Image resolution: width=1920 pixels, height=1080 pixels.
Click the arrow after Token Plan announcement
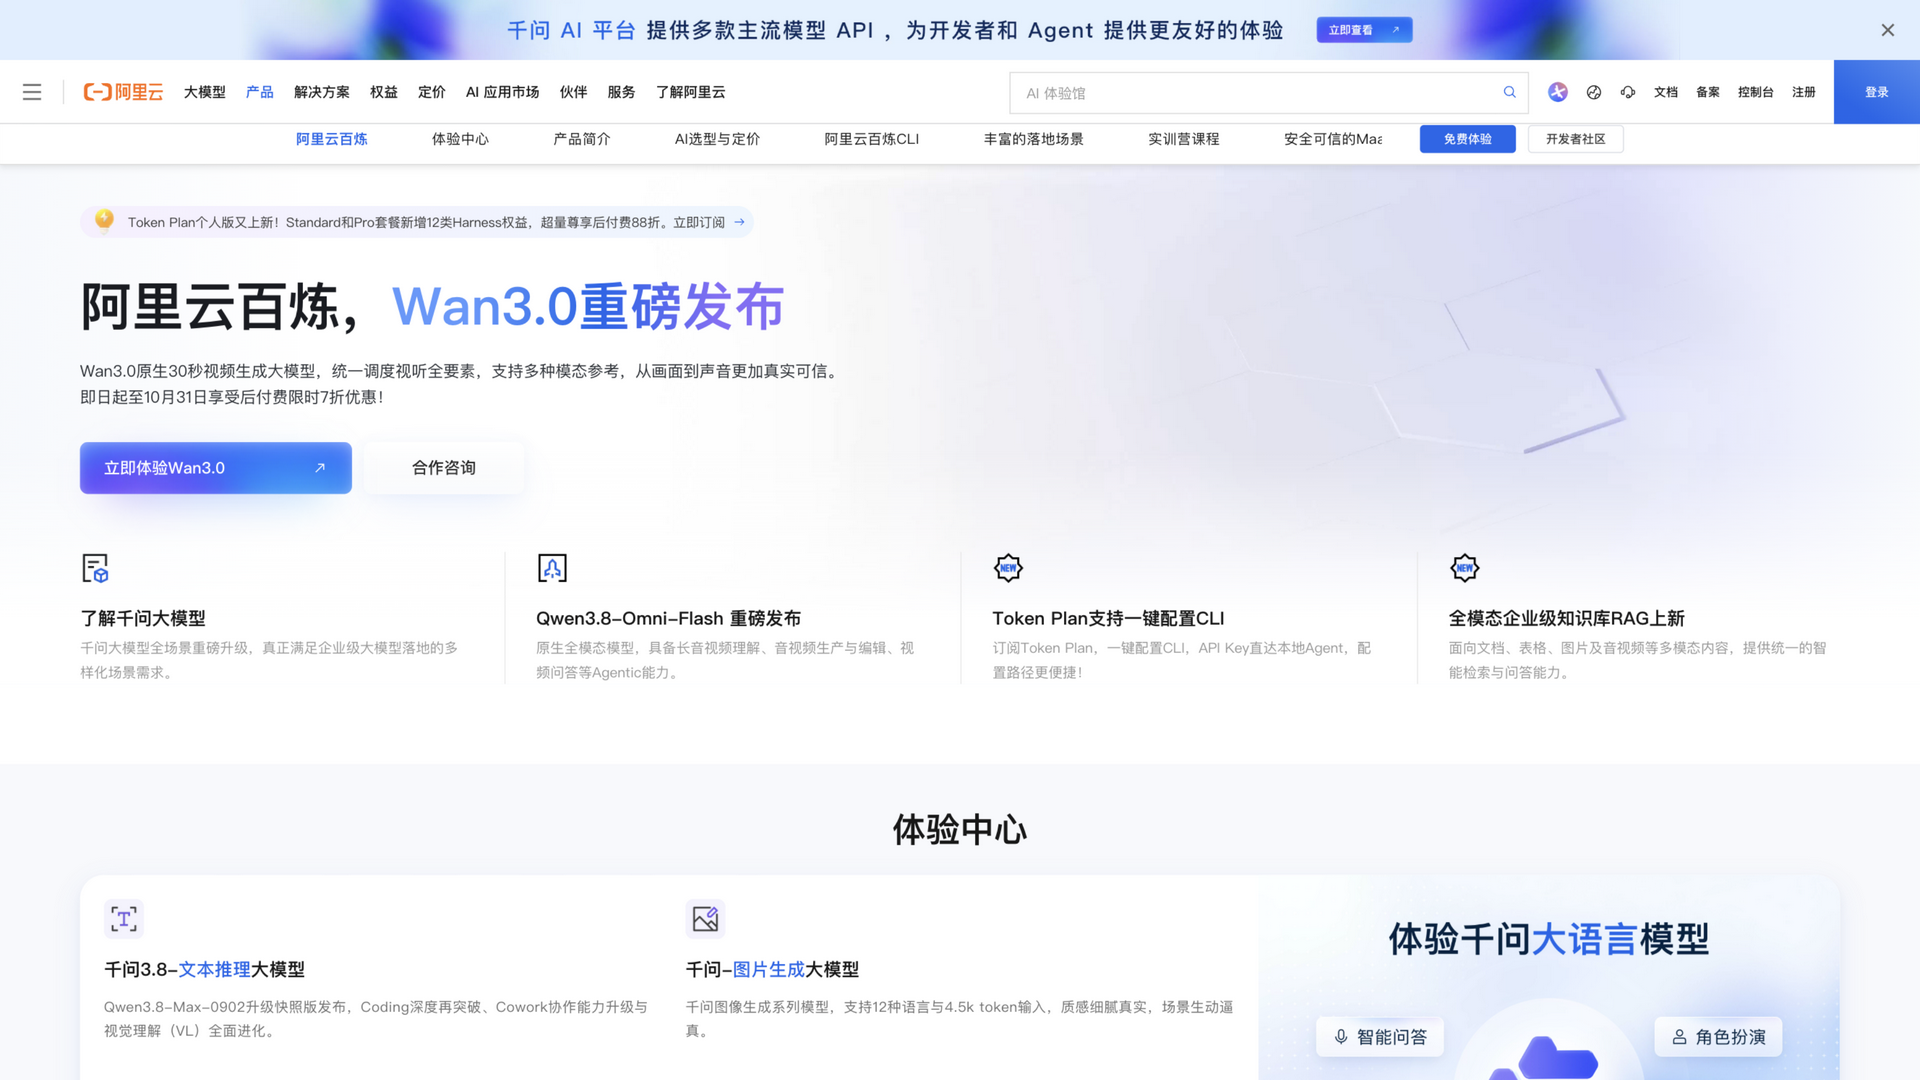(x=739, y=222)
